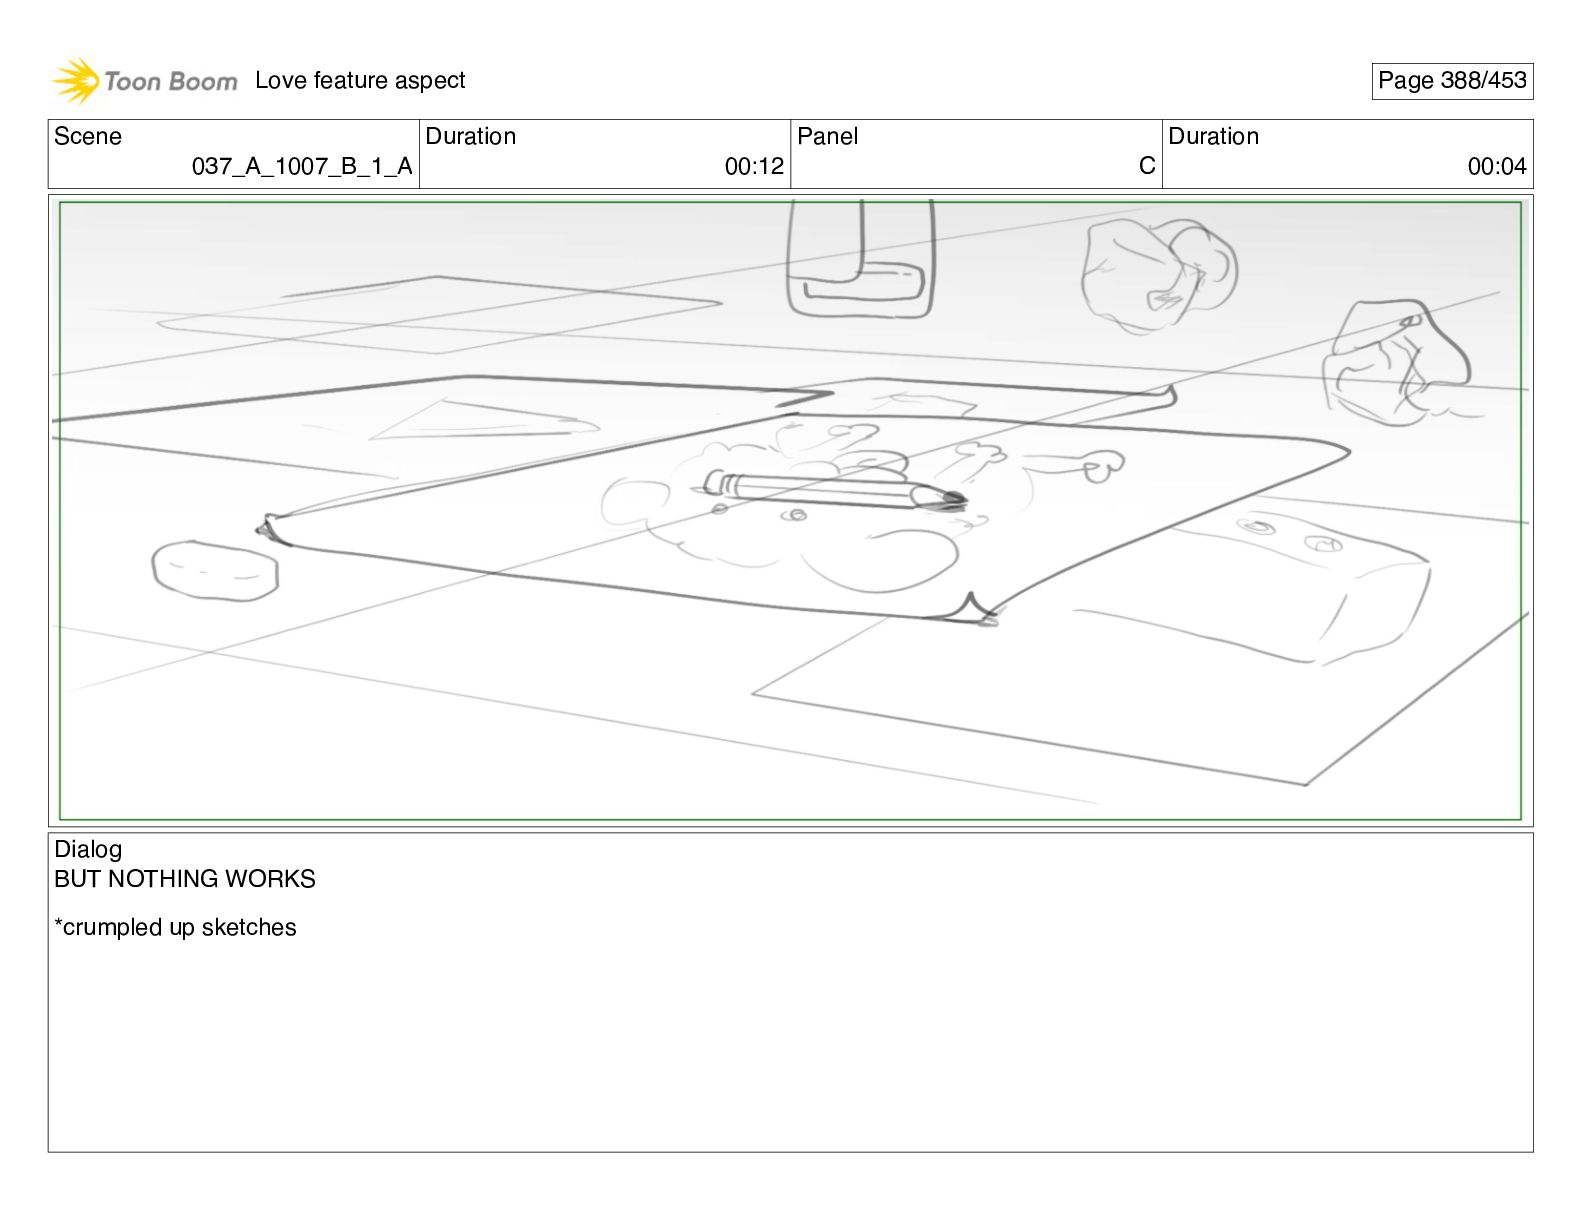Image resolution: width=1584 pixels, height=1224 pixels.
Task: Click the 'Panel' header label
Action: pyautogui.click(x=828, y=137)
